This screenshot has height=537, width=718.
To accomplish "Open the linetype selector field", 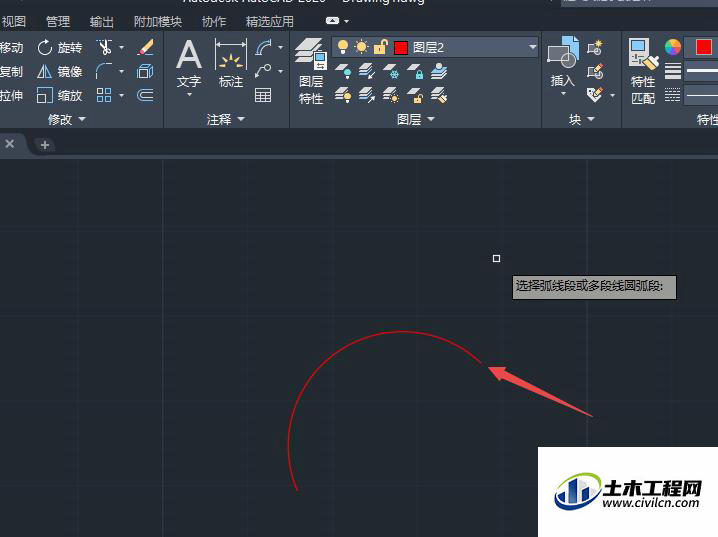I will (701, 95).
